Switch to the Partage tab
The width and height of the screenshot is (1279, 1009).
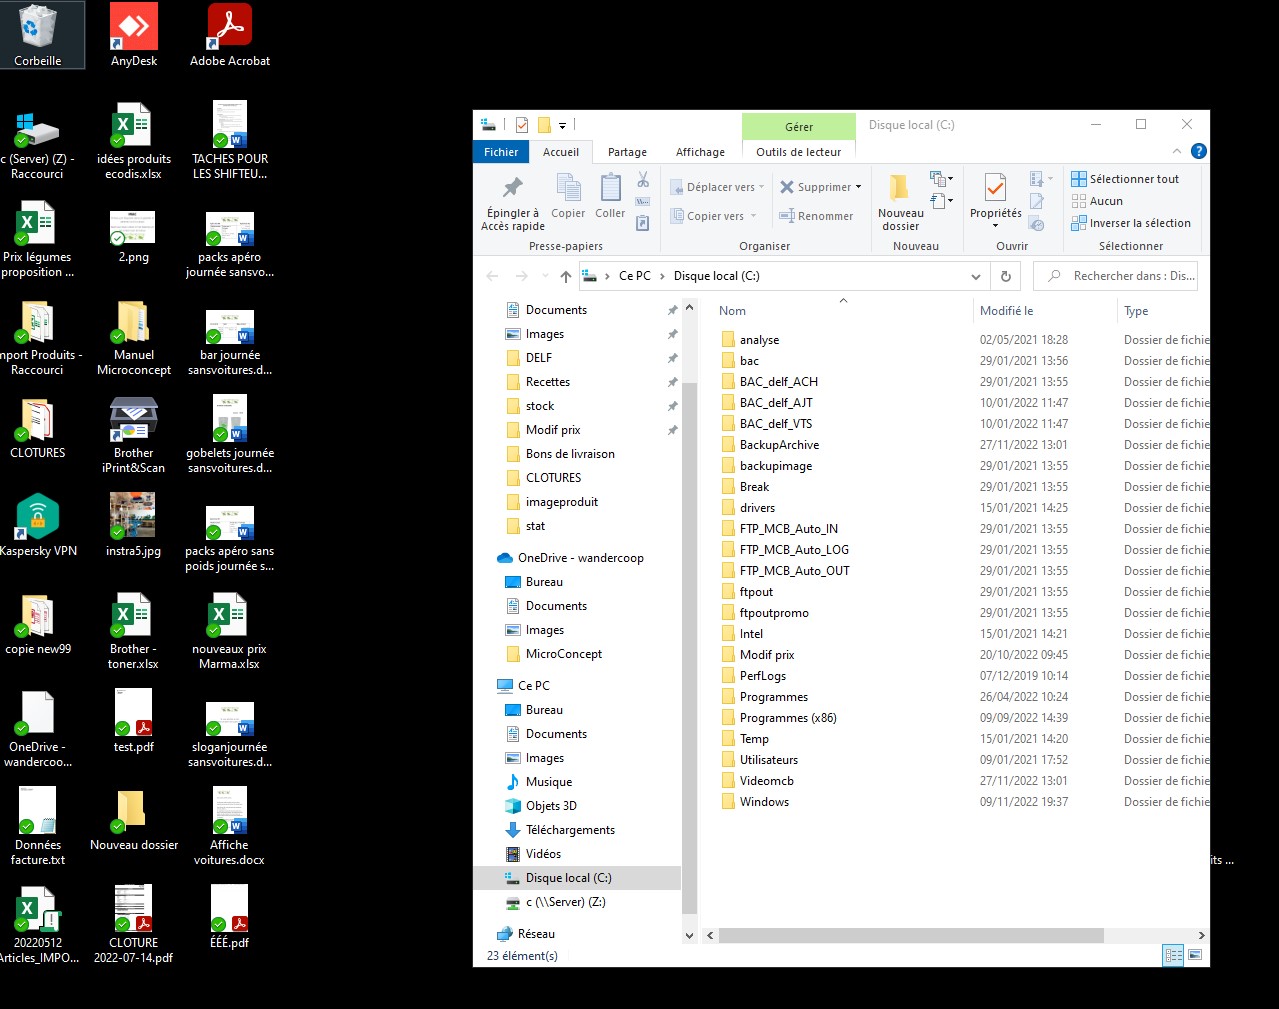627,152
